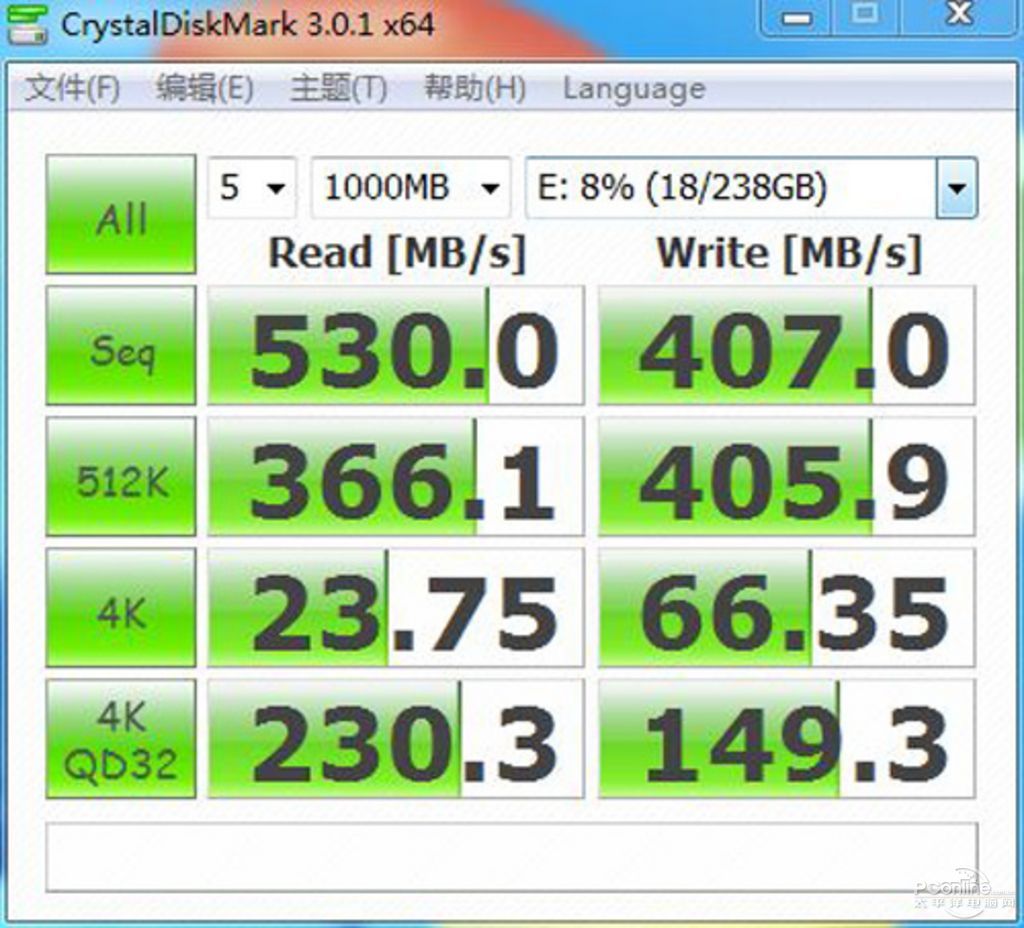This screenshot has height=928, width=1024.
Task: Click the Read [MB/s] column header
Action: pyautogui.click(x=397, y=253)
